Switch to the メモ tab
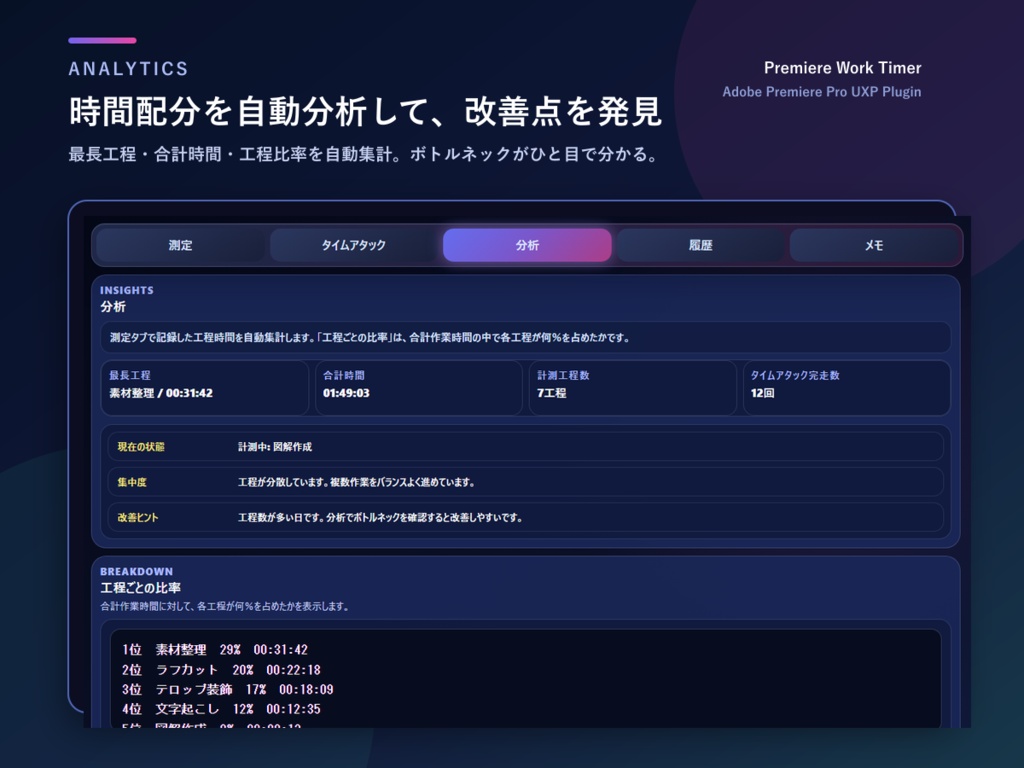The image size is (1024, 768). point(874,246)
